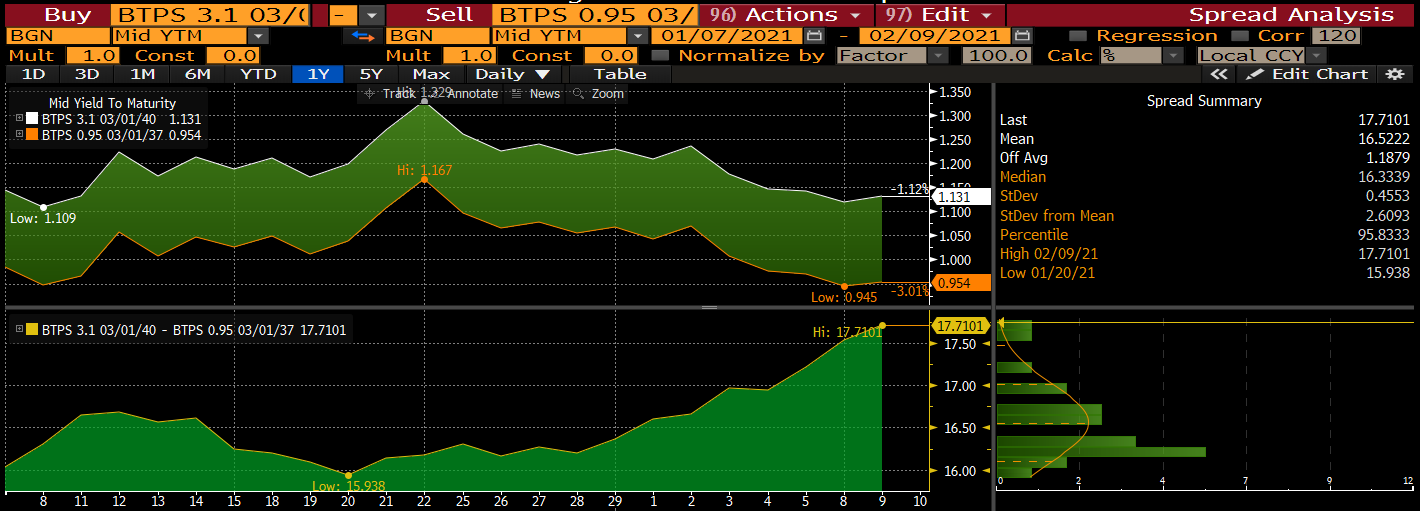
Task: Click yellow color swatch of spread series
Action: (33, 329)
